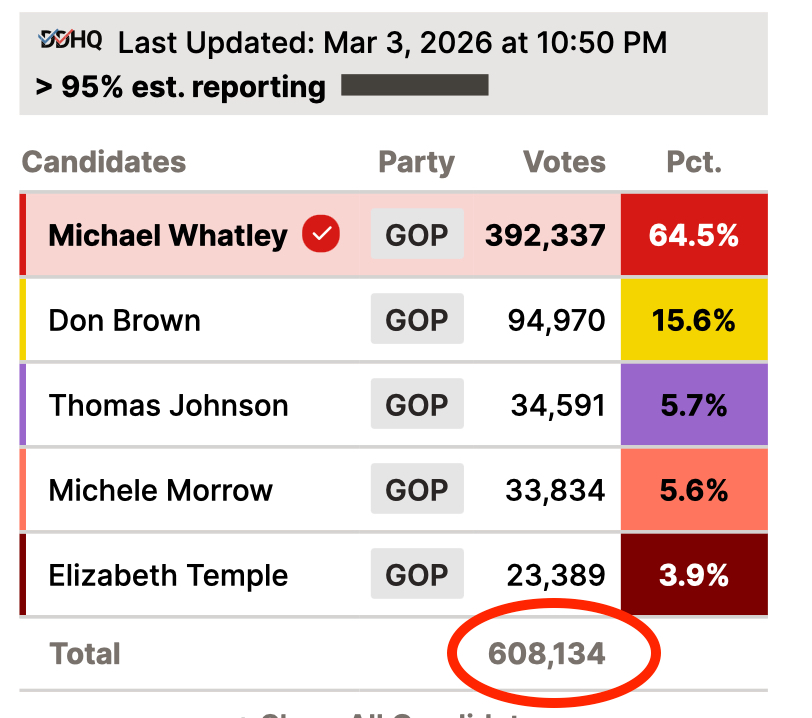The image size is (812, 718).
Task: Click the dark estimated reporting progress bar
Action: tap(415, 86)
